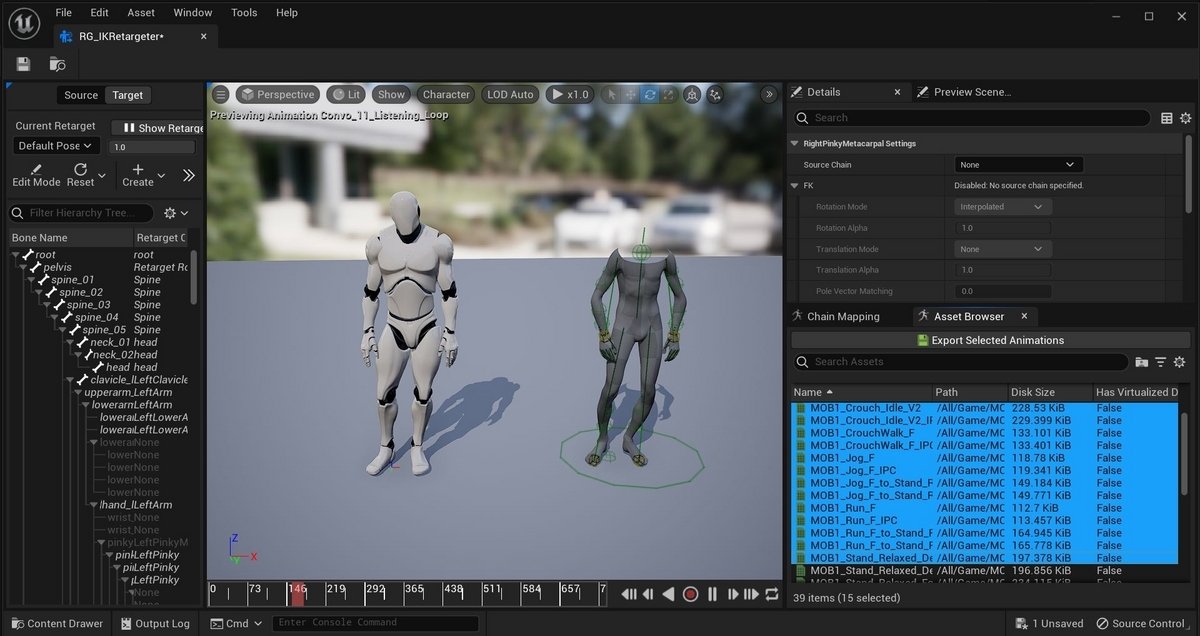The image size is (1200, 636).
Task: Toggle the Lit view mode button
Action: coord(346,94)
